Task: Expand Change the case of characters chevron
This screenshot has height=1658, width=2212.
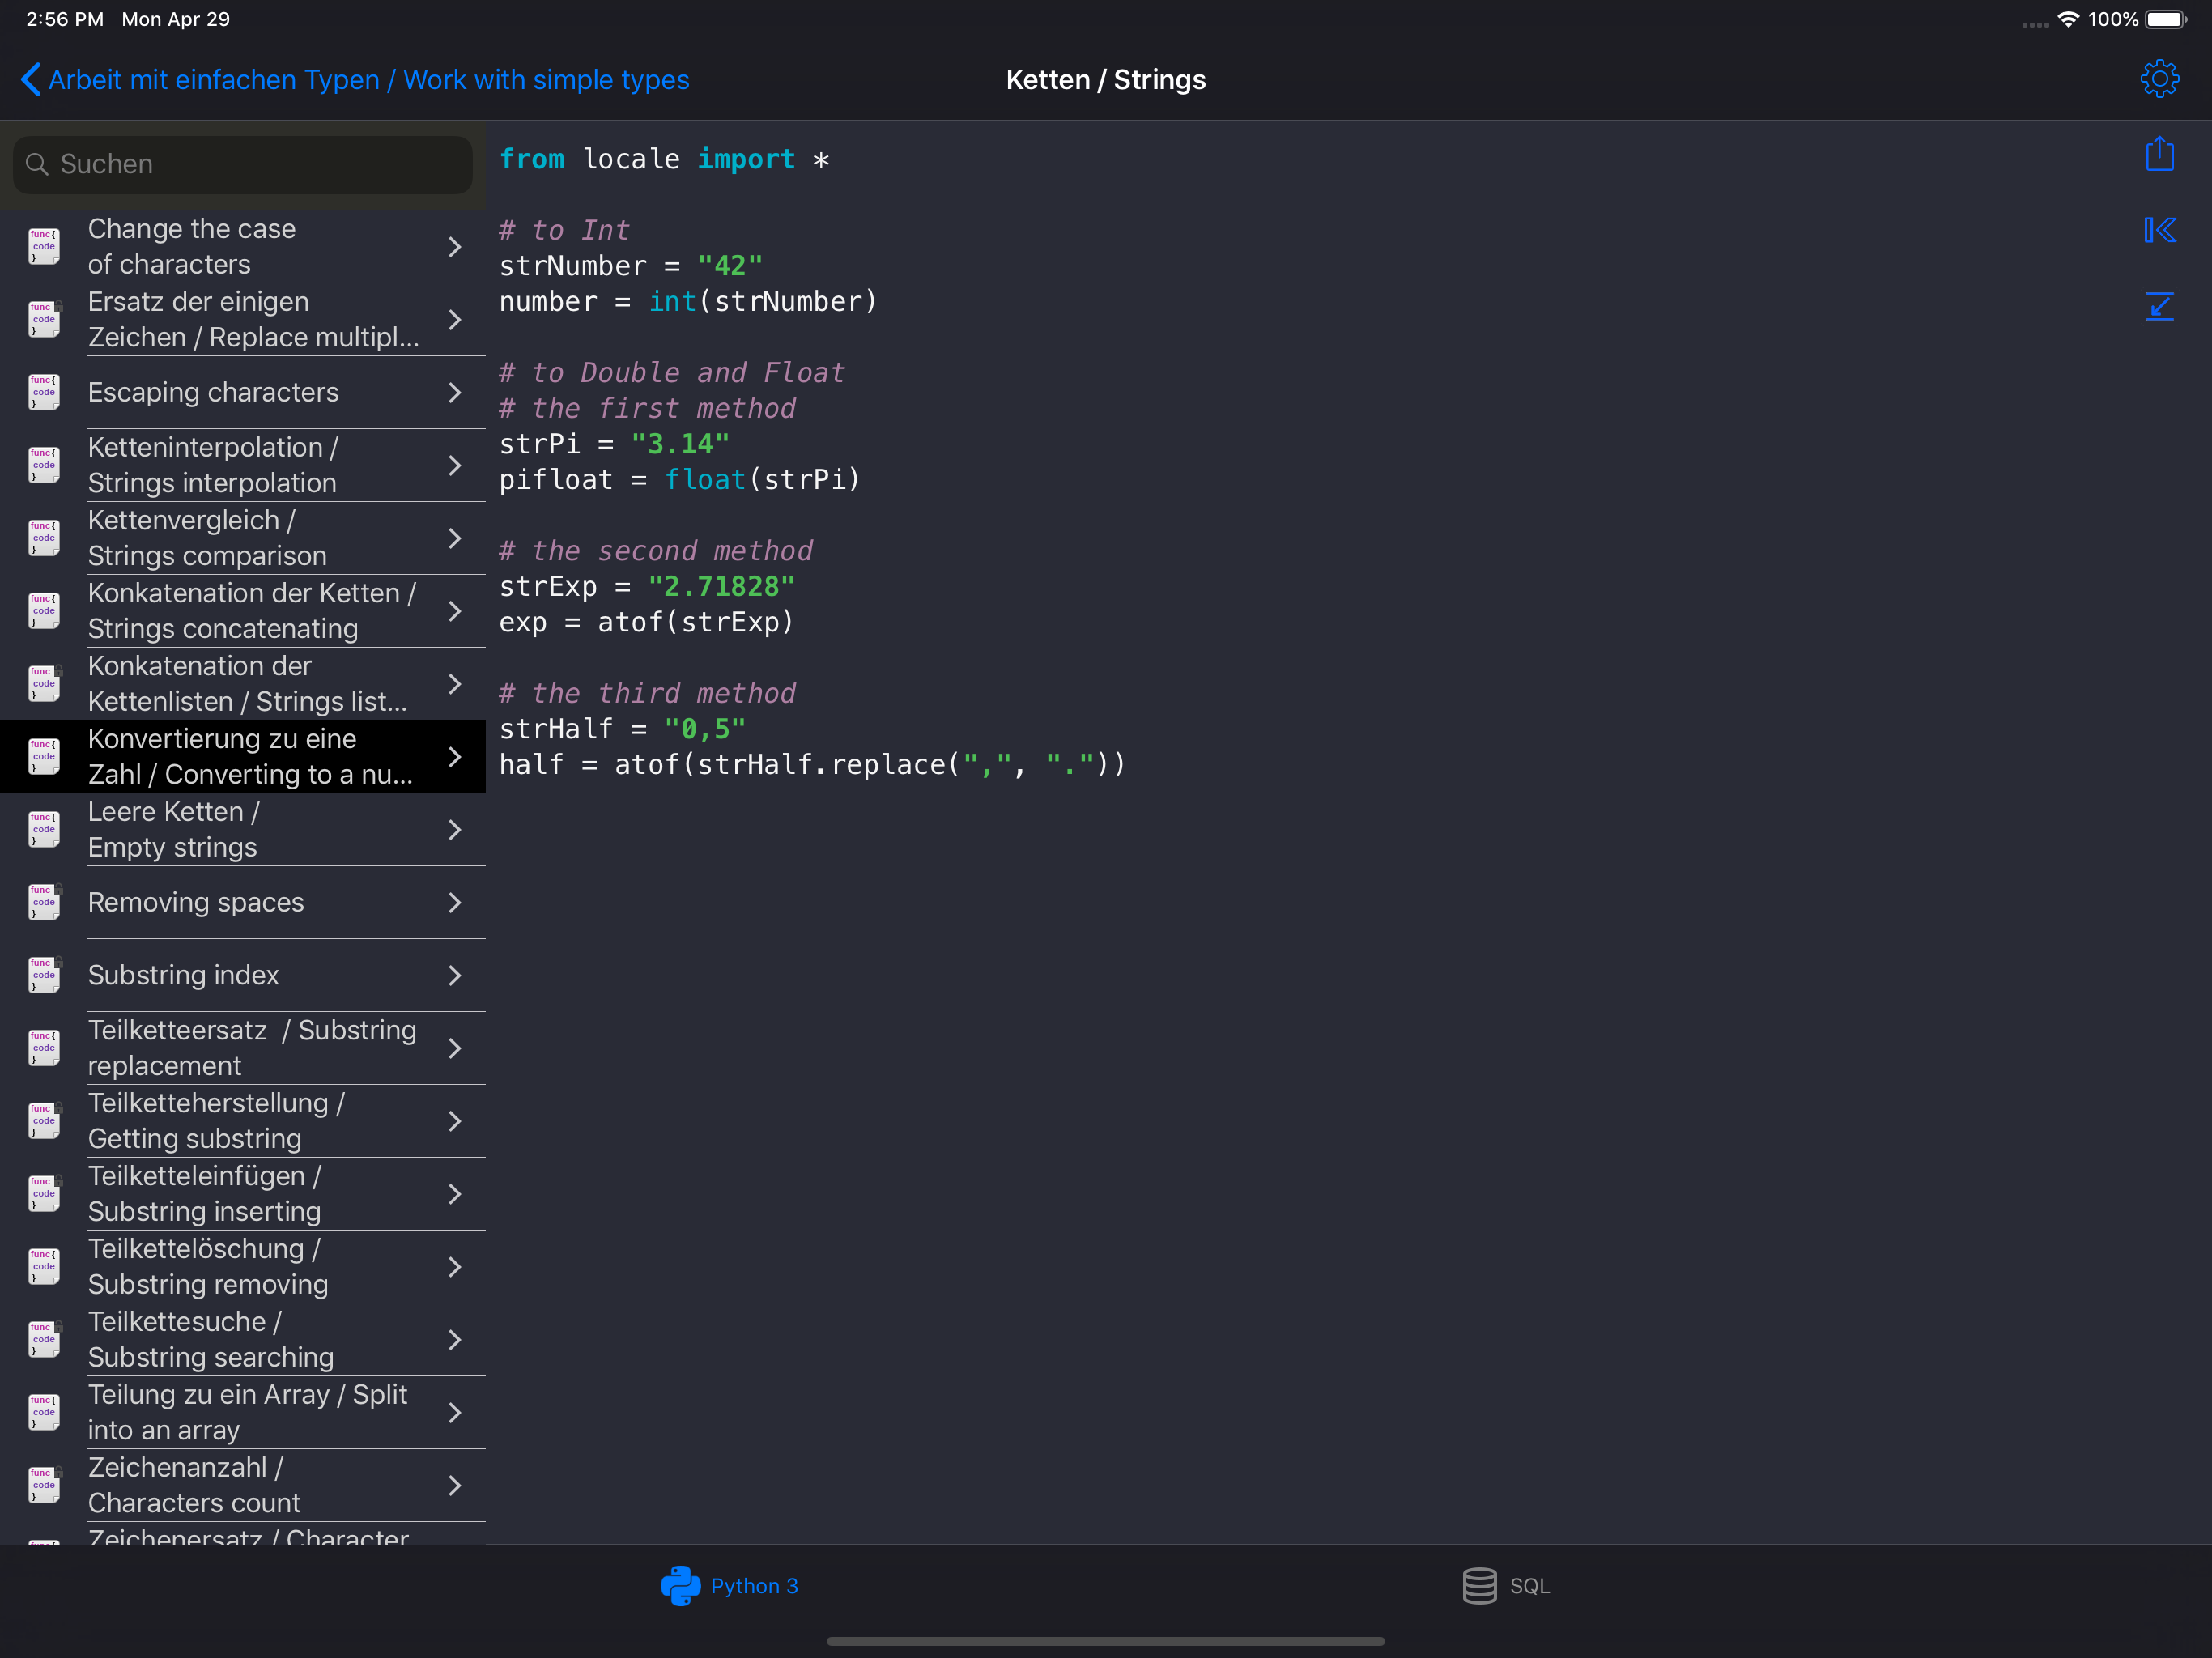Action: (455, 246)
